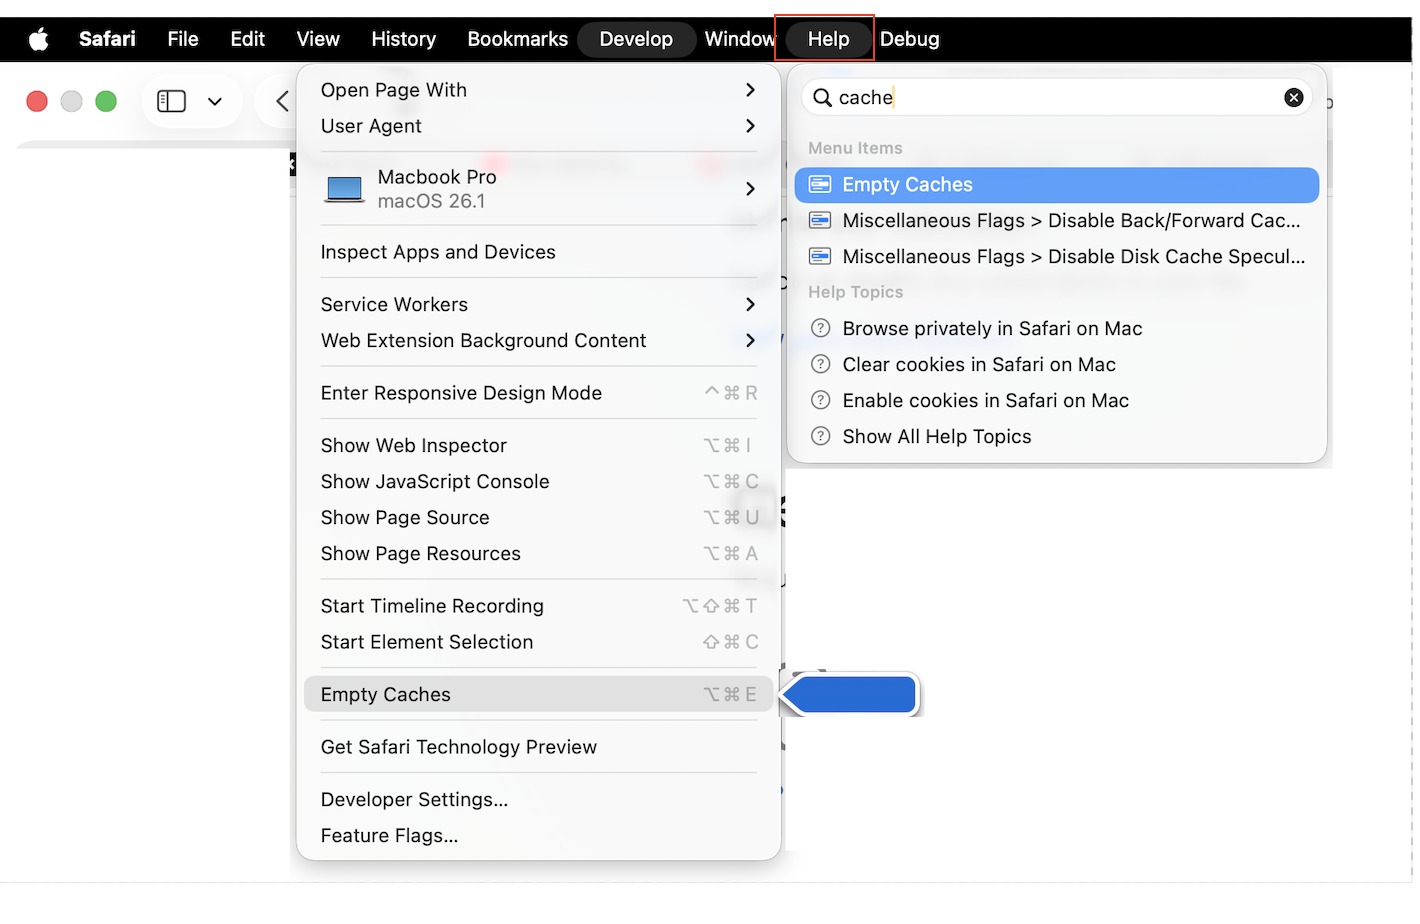The width and height of the screenshot is (1420, 924).
Task: Open Developer Settings…
Action: coord(539,799)
